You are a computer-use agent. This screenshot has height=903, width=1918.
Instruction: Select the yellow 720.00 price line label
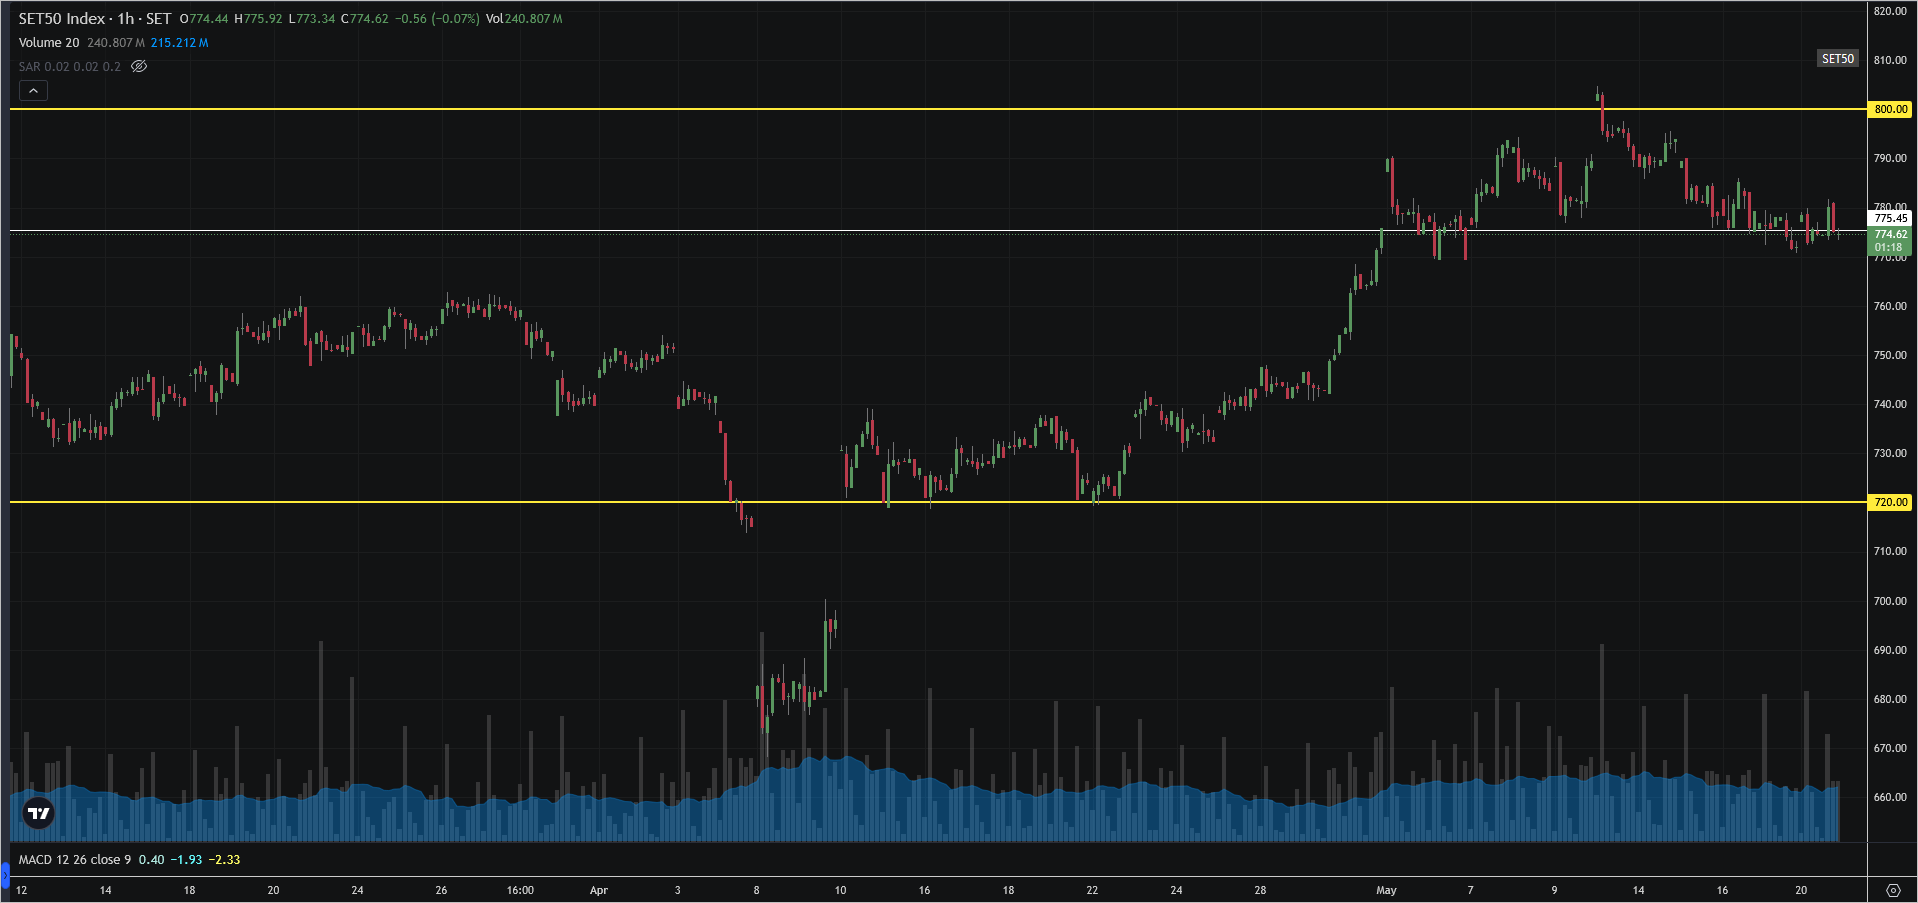(1890, 502)
